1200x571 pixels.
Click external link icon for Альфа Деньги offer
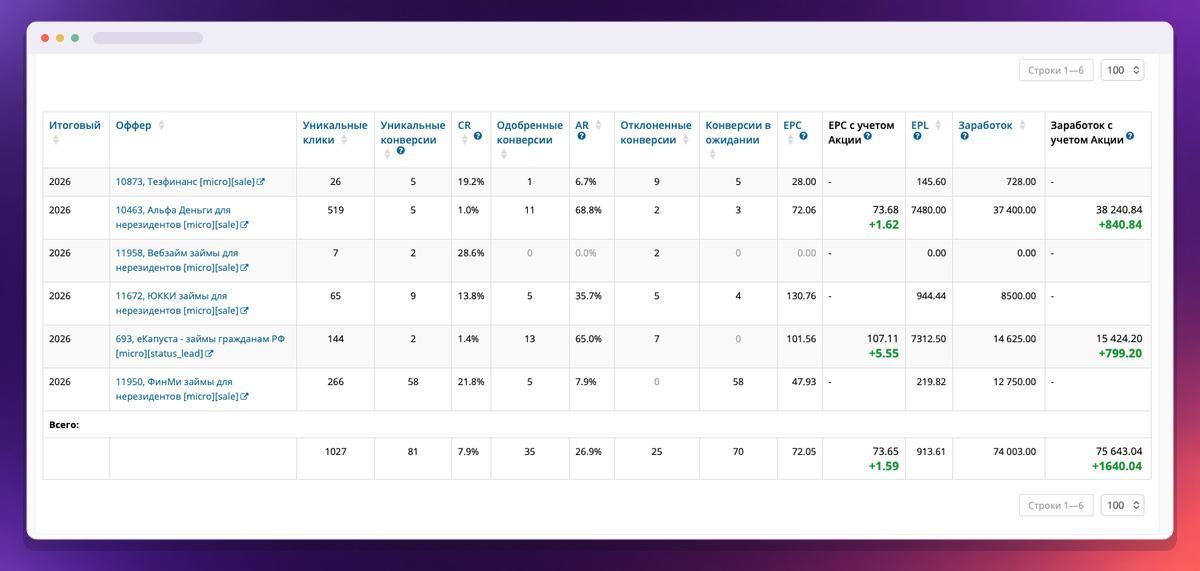tap(245, 225)
